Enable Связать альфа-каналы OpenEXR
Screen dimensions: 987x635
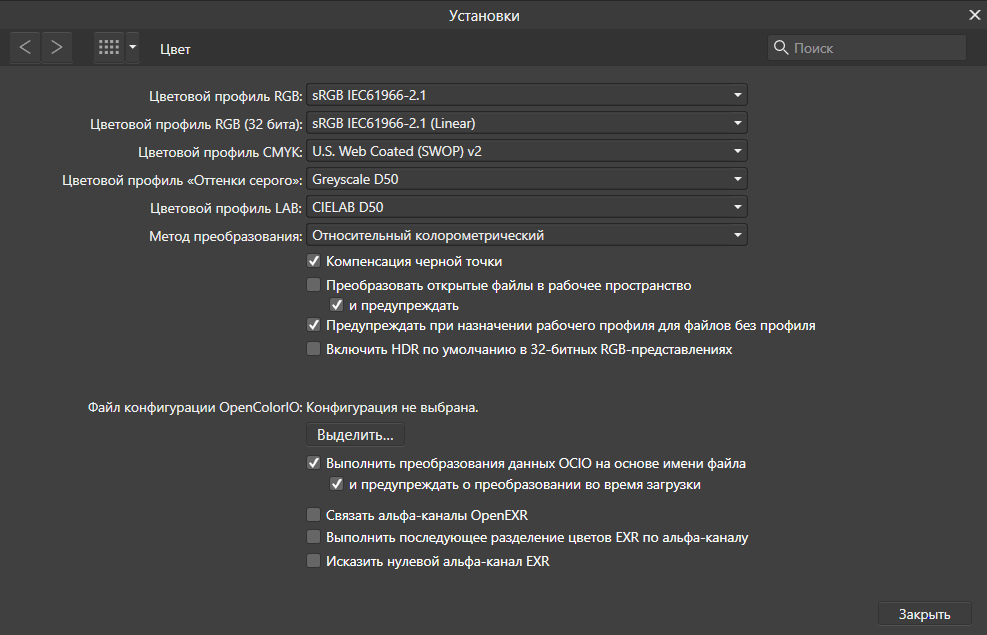pos(313,515)
